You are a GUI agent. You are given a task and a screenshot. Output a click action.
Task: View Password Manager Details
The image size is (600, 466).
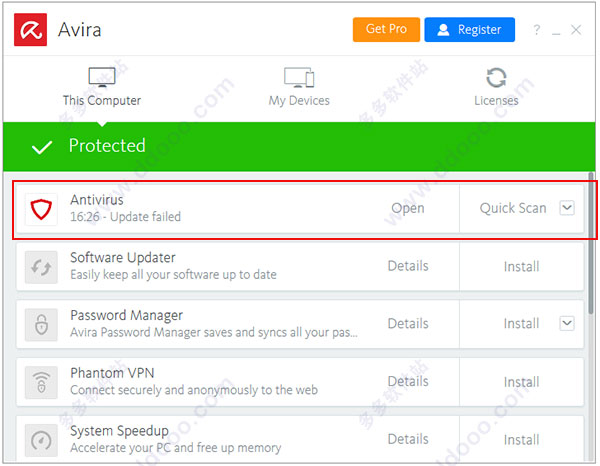408,324
